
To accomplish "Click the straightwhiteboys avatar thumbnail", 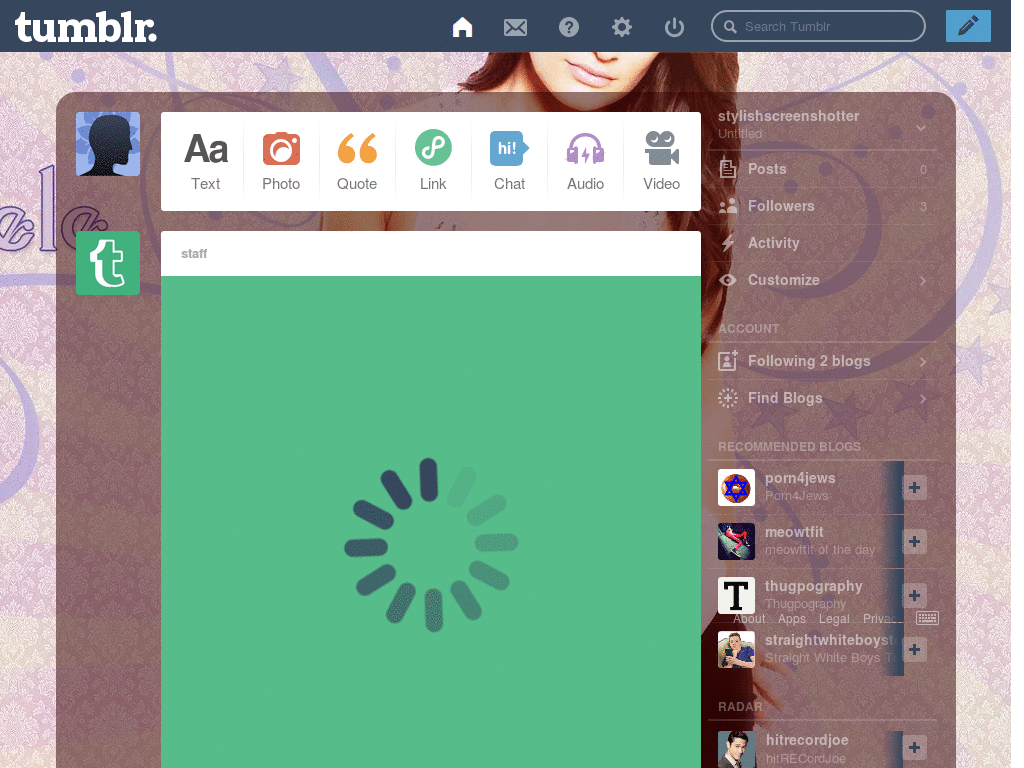I will 736,649.
